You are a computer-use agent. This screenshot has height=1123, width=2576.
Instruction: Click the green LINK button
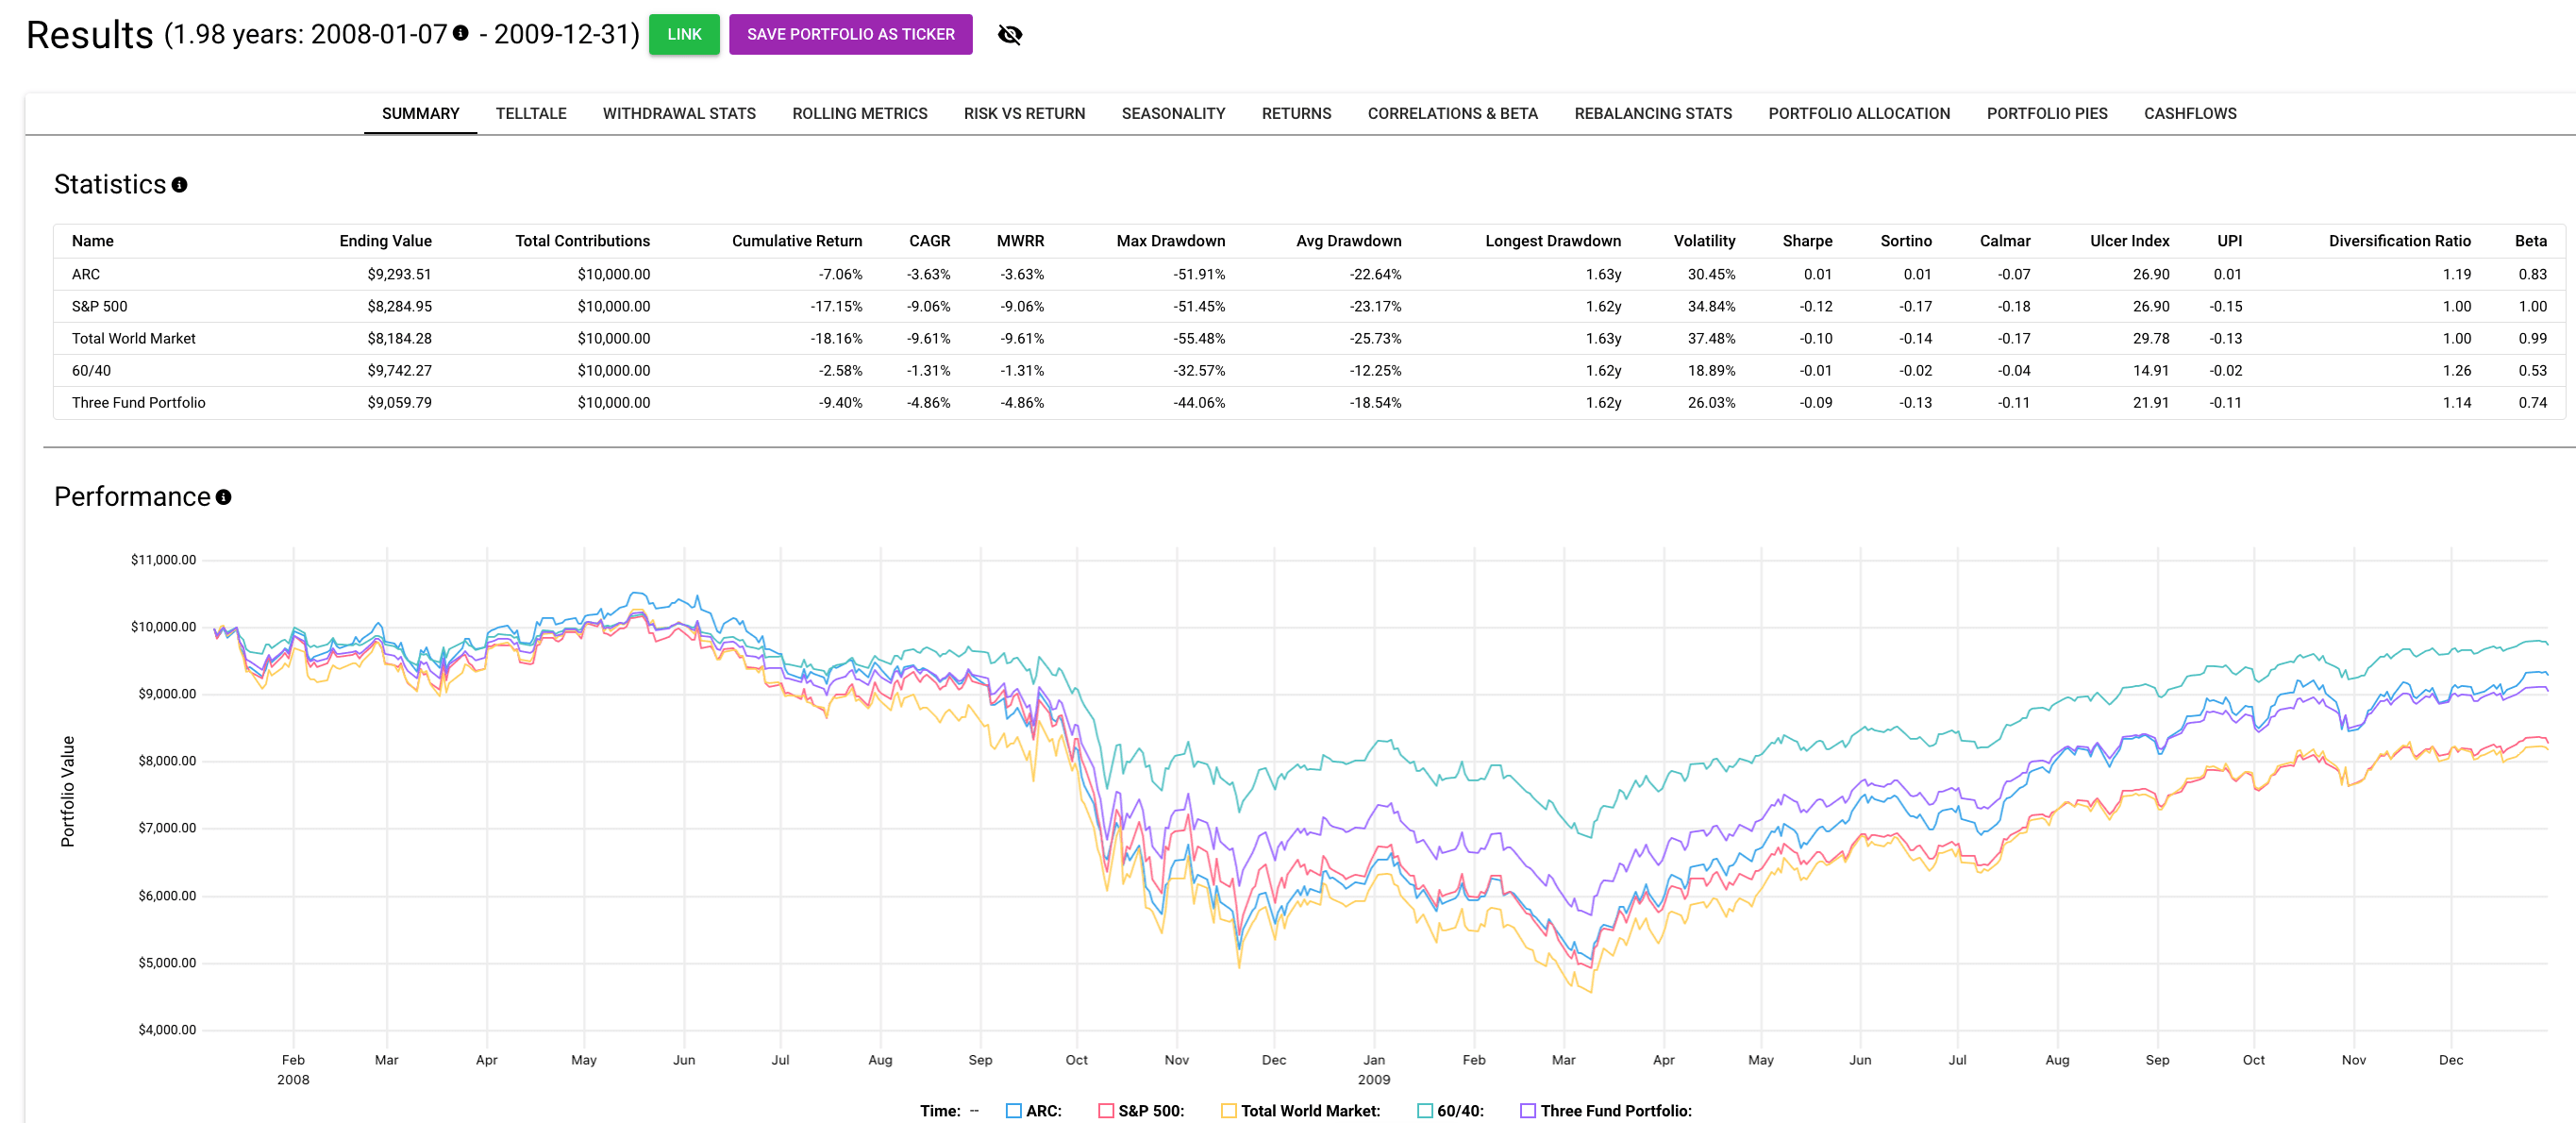click(x=685, y=33)
